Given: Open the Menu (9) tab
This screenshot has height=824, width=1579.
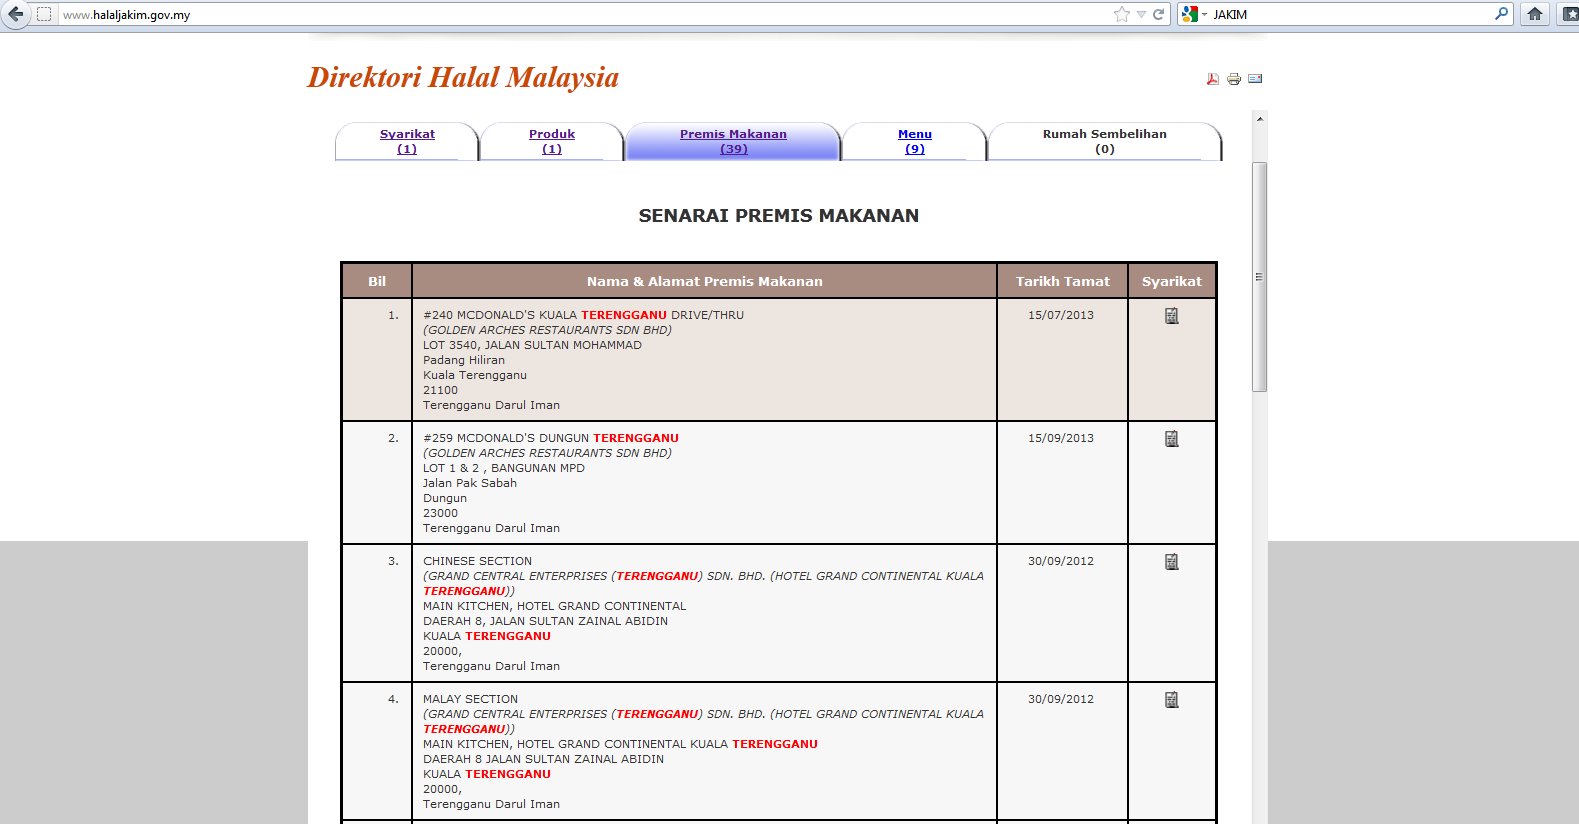Looking at the screenshot, I should click(915, 141).
